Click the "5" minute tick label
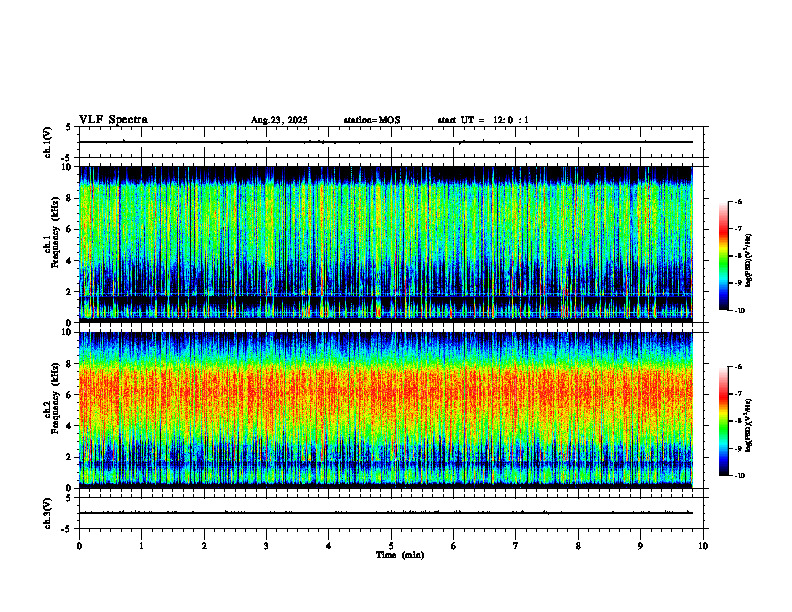792x612 pixels. [x=391, y=546]
